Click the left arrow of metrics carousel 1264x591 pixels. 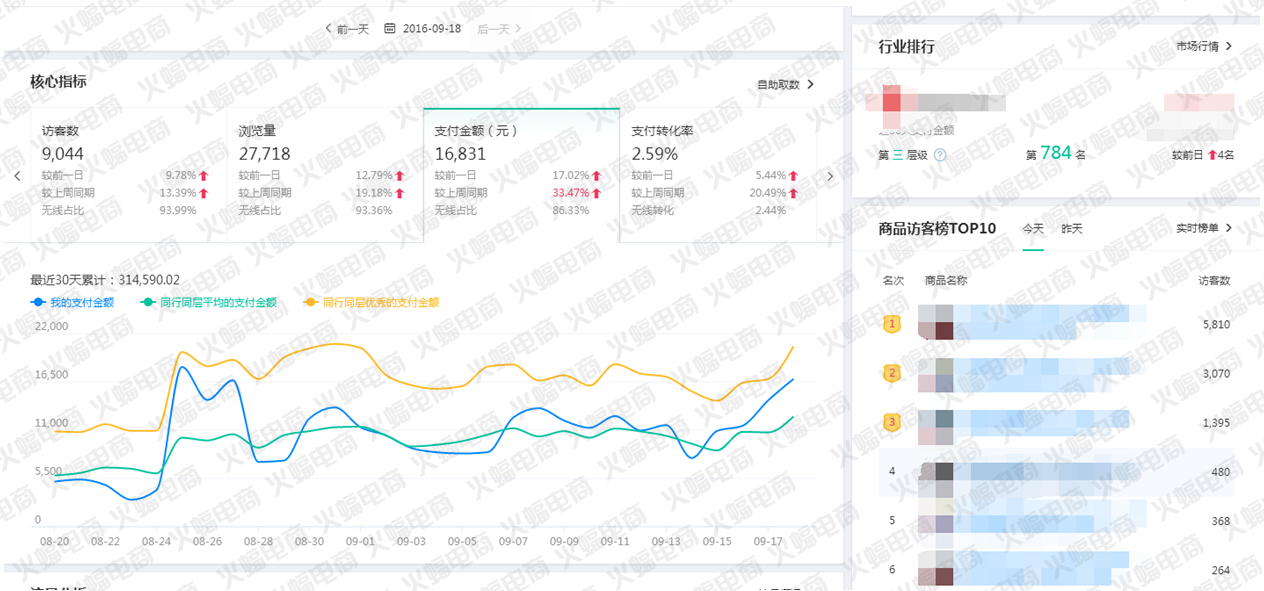(17, 176)
